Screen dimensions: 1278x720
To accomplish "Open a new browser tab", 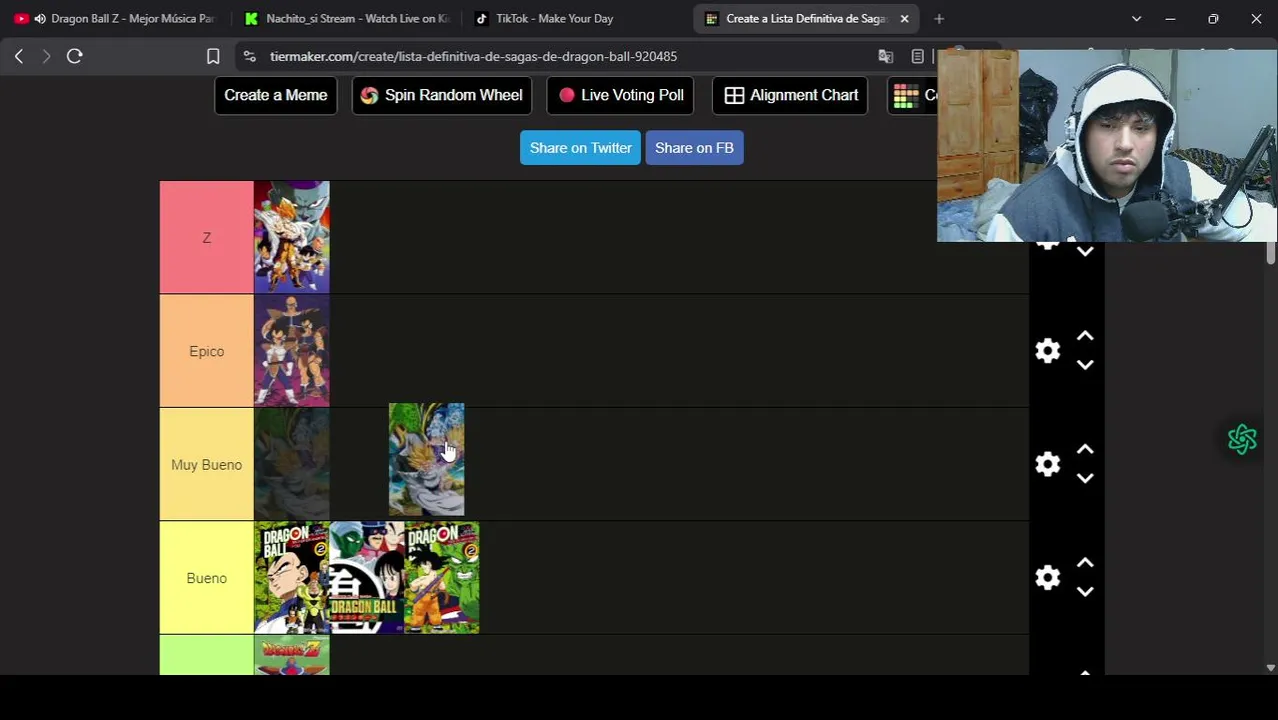I will (939, 19).
